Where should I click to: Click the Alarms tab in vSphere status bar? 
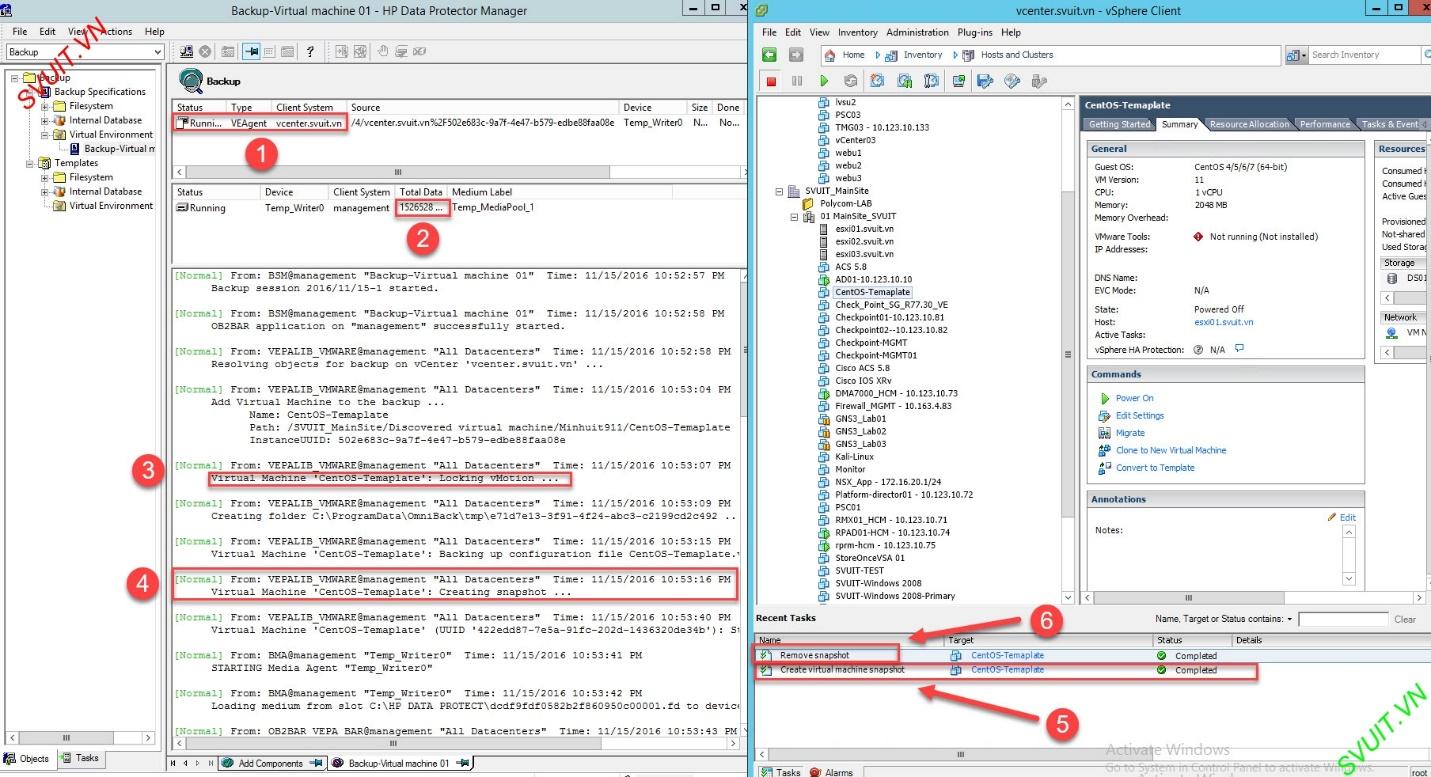[x=831, y=772]
